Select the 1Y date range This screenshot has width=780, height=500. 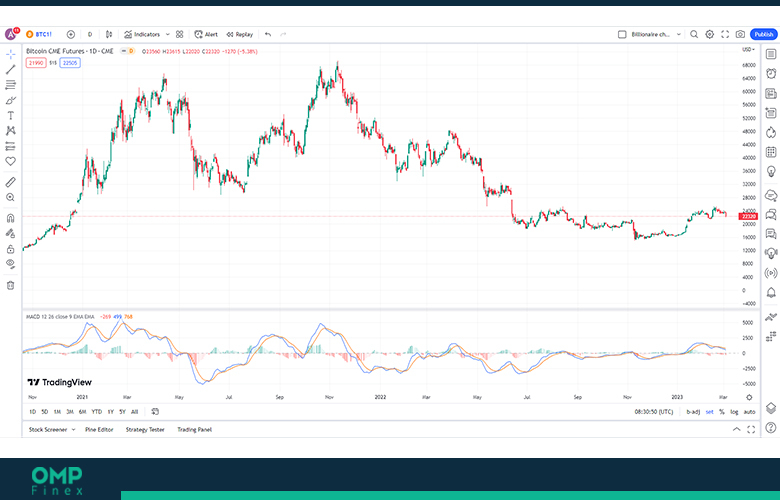(x=110, y=411)
